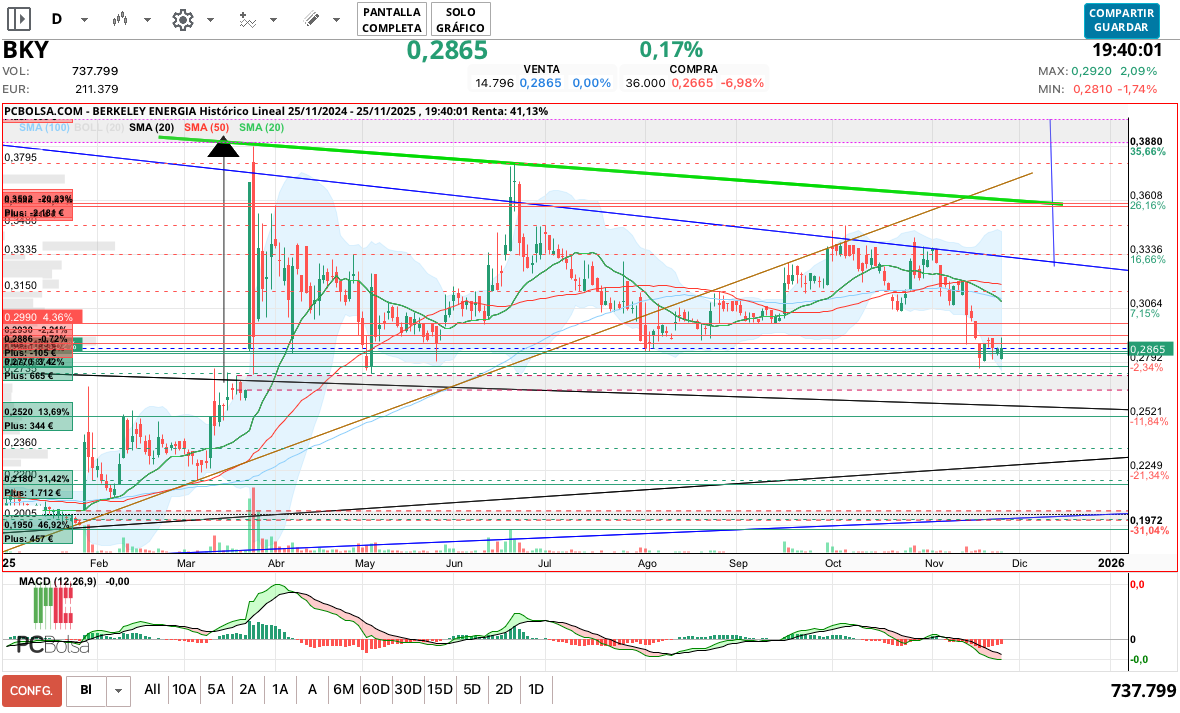
Task: Toggle the side panel icon
Action: tap(19, 19)
